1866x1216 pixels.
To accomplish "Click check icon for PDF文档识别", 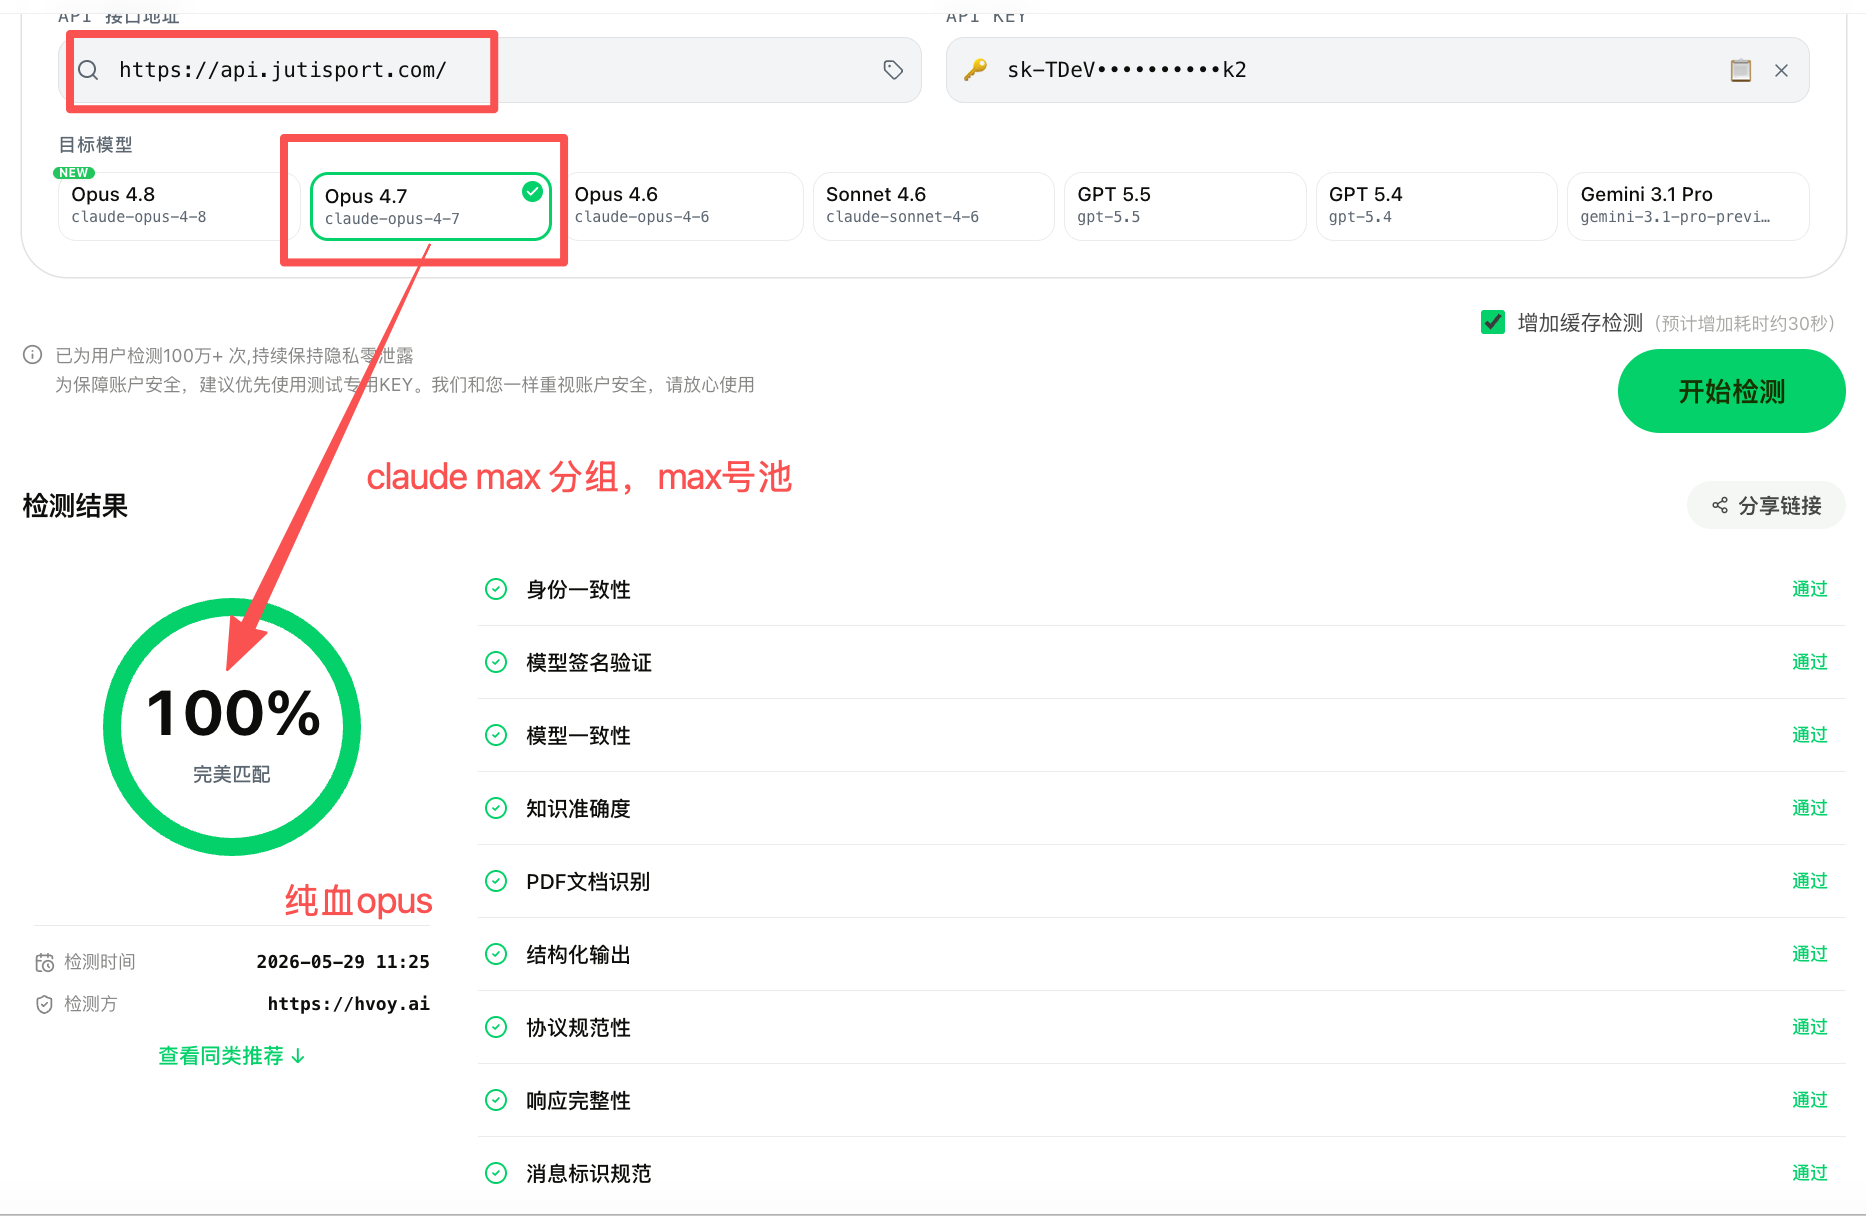I will click(x=496, y=881).
